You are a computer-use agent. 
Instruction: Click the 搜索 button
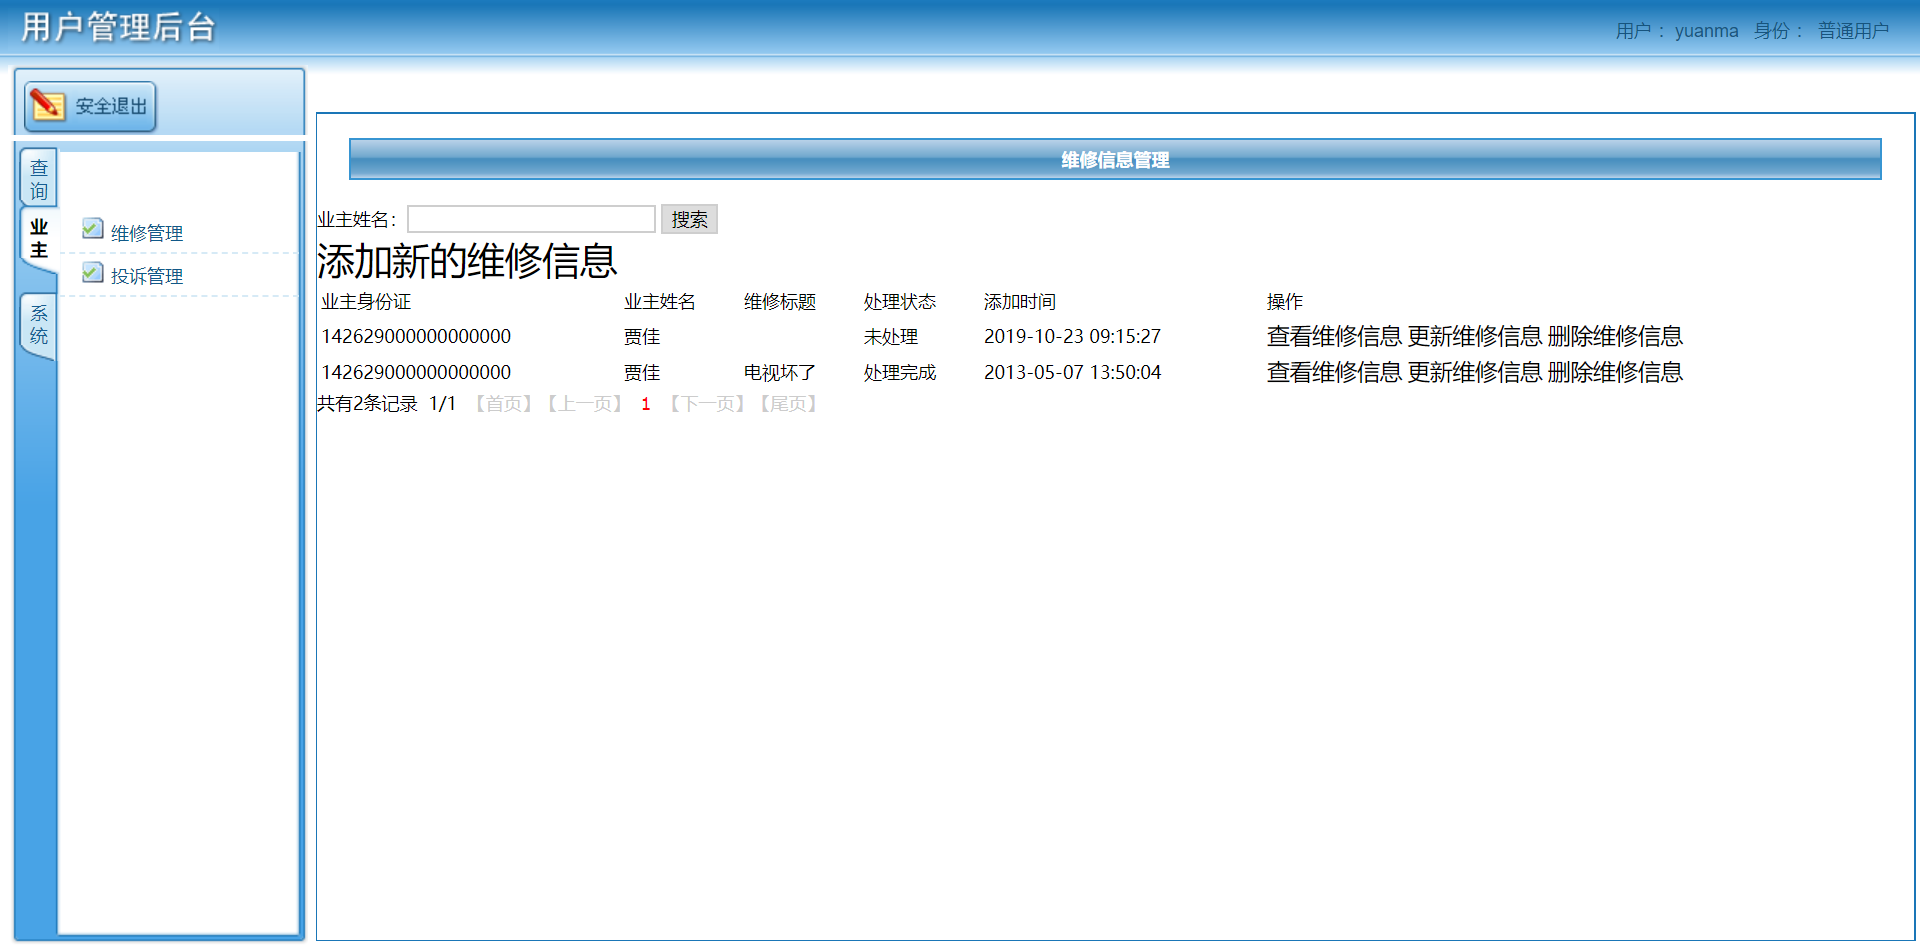tap(689, 219)
